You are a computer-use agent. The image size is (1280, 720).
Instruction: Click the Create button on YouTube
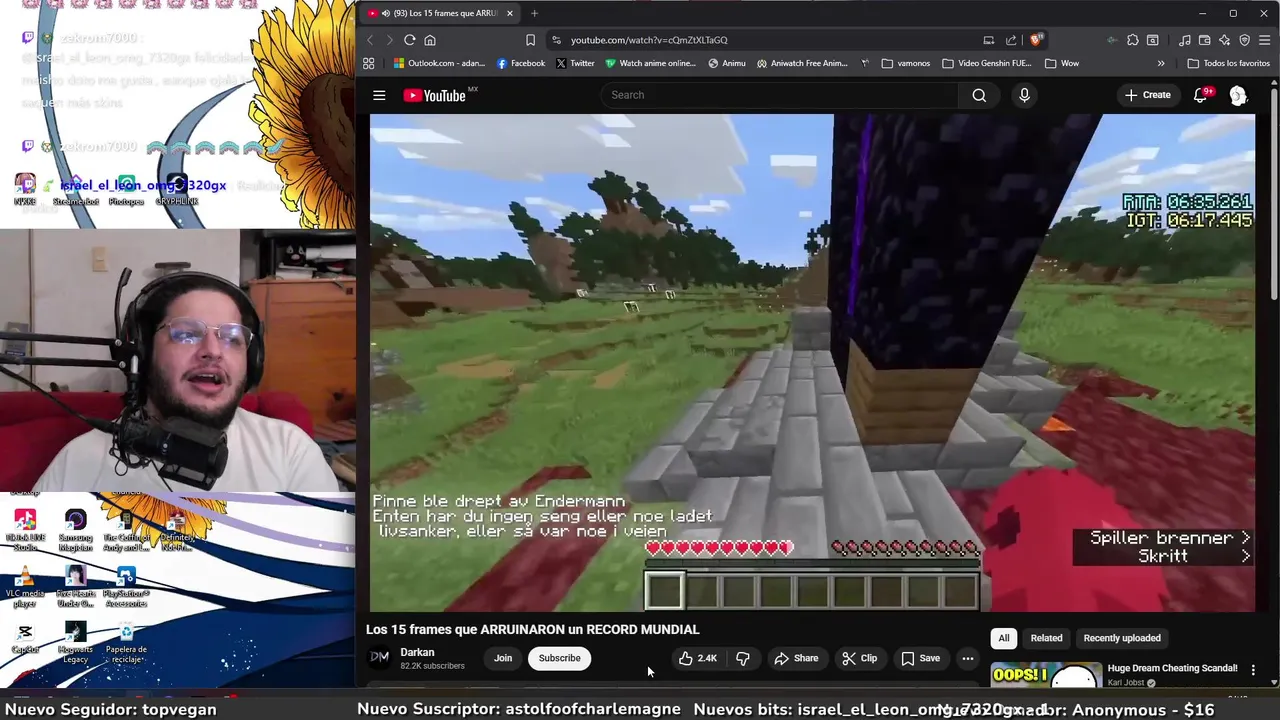click(x=1147, y=95)
